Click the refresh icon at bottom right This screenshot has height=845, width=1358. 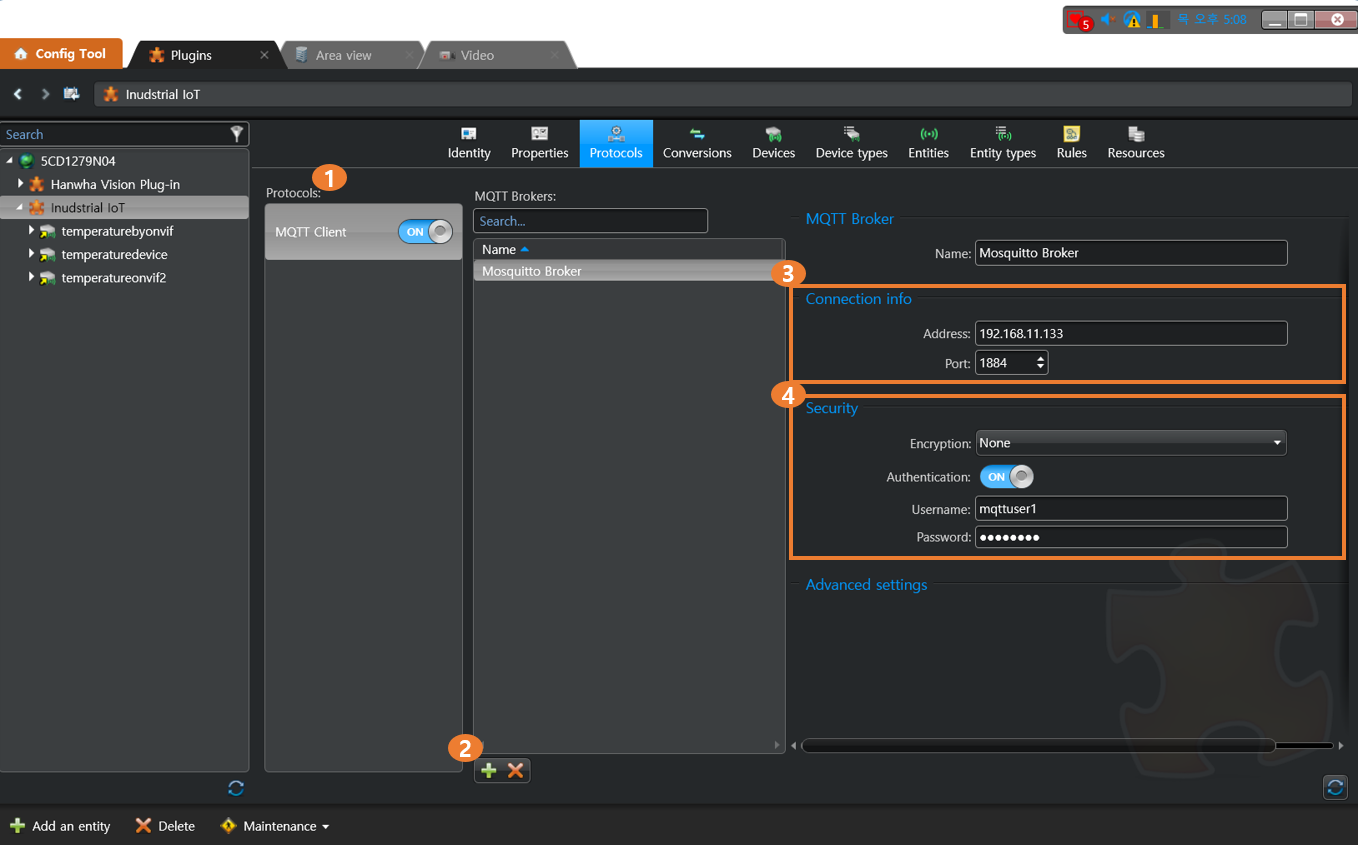(x=1335, y=787)
